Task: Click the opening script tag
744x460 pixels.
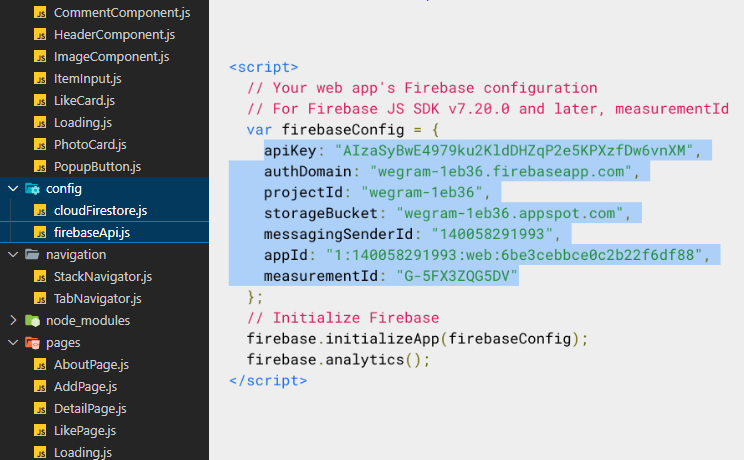Action: [x=264, y=67]
